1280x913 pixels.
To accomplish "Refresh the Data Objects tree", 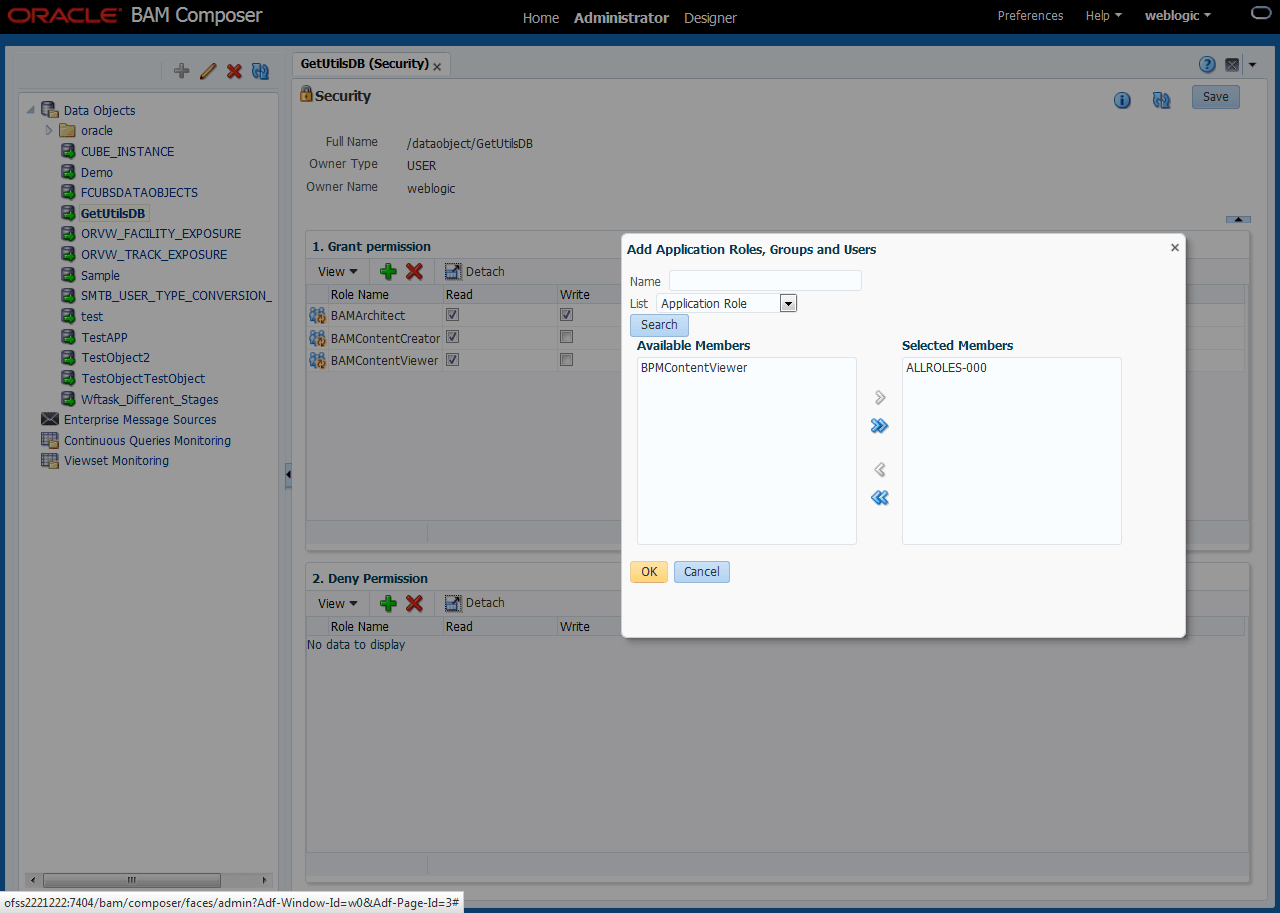I will coord(260,71).
